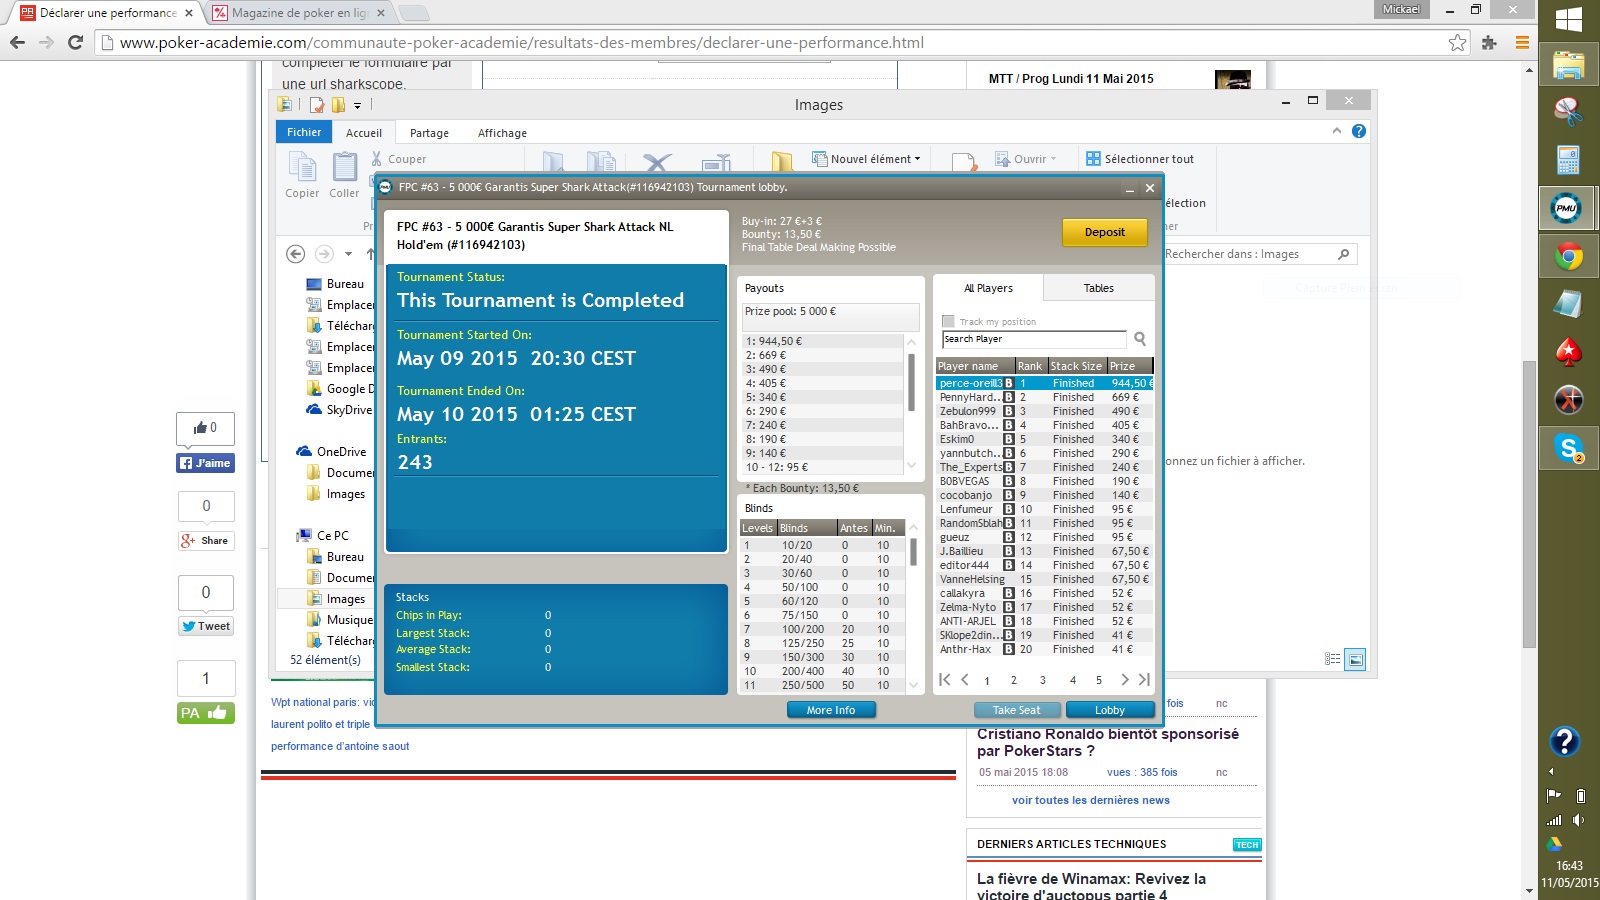Image resolution: width=1600 pixels, height=900 pixels.
Task: Go to next page of players list
Action: coord(1125,680)
